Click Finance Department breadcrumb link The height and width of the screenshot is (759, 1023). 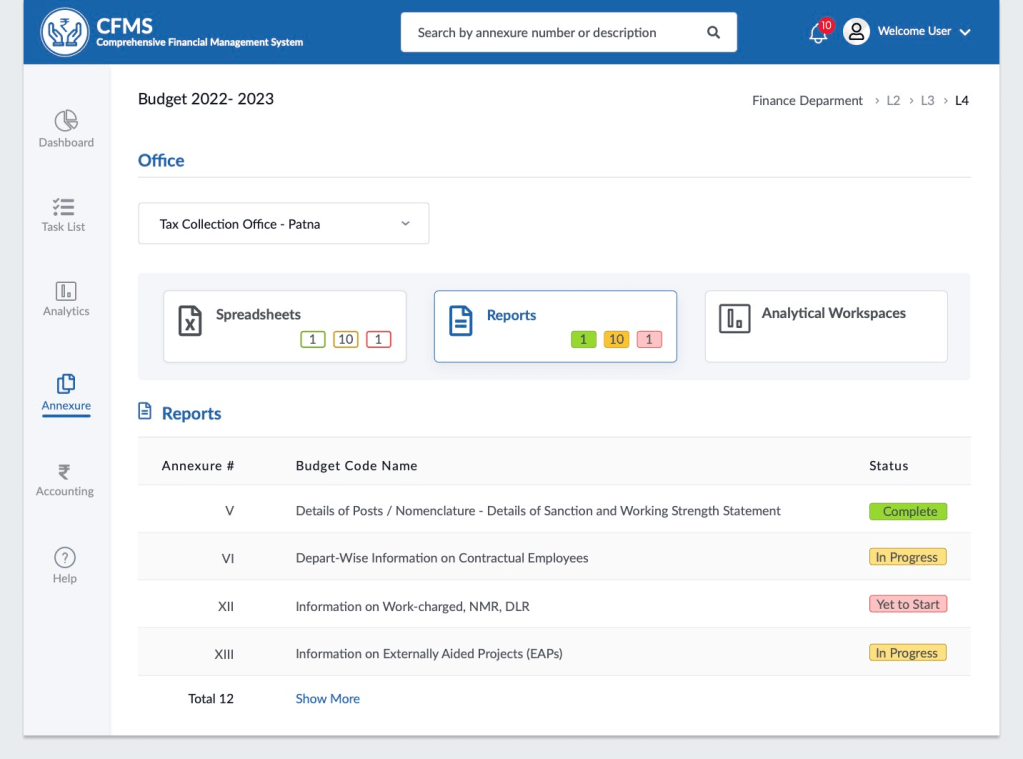807,101
